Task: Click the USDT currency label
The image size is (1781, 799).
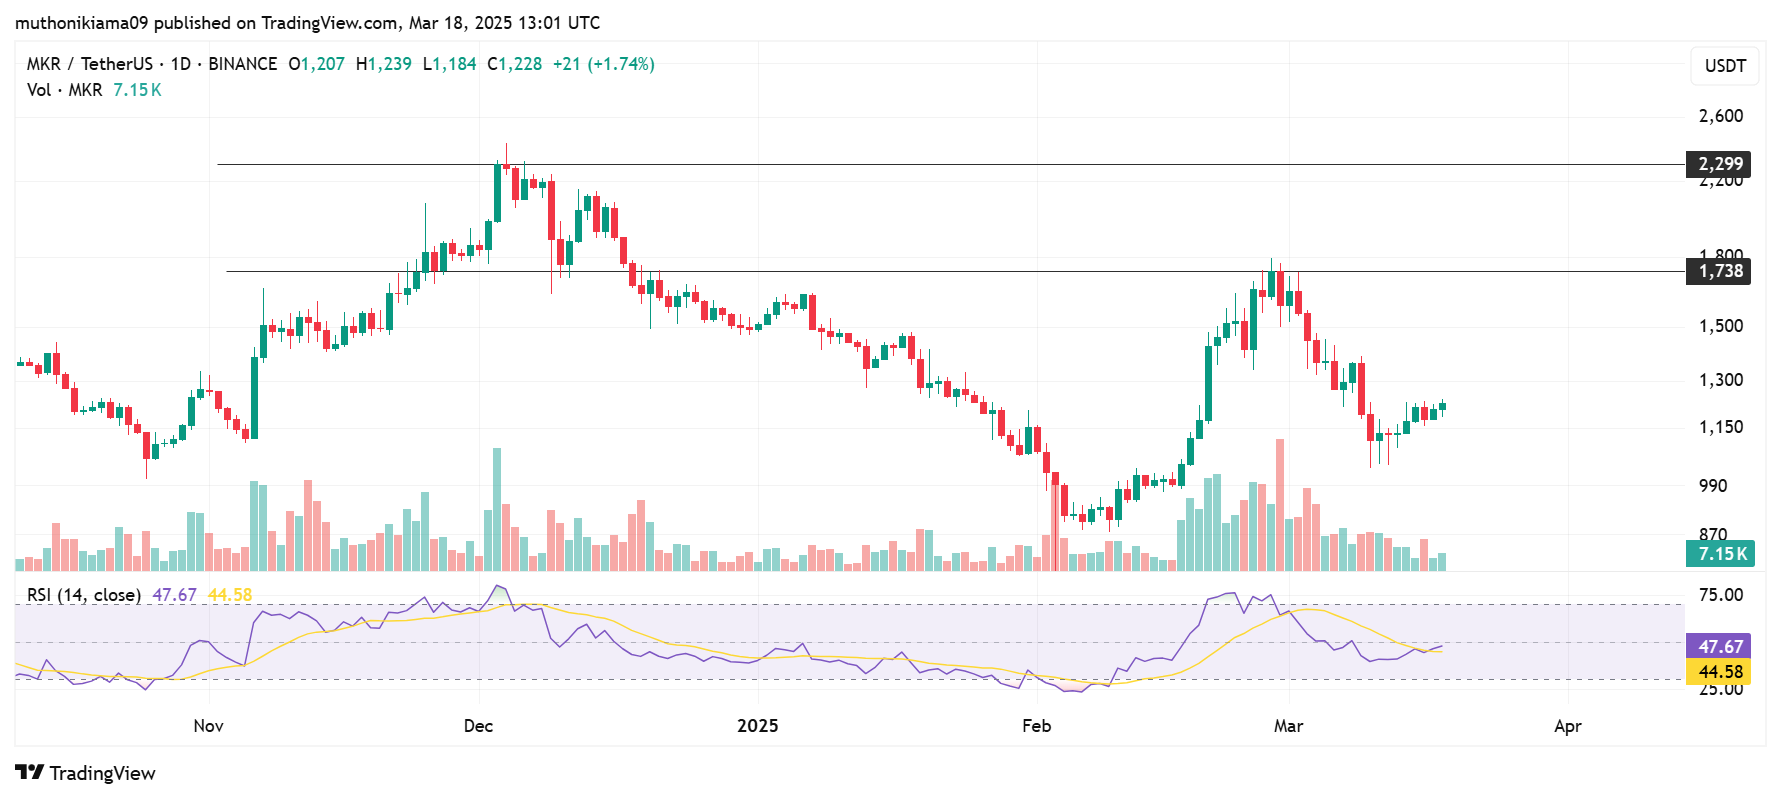Action: point(1725,66)
